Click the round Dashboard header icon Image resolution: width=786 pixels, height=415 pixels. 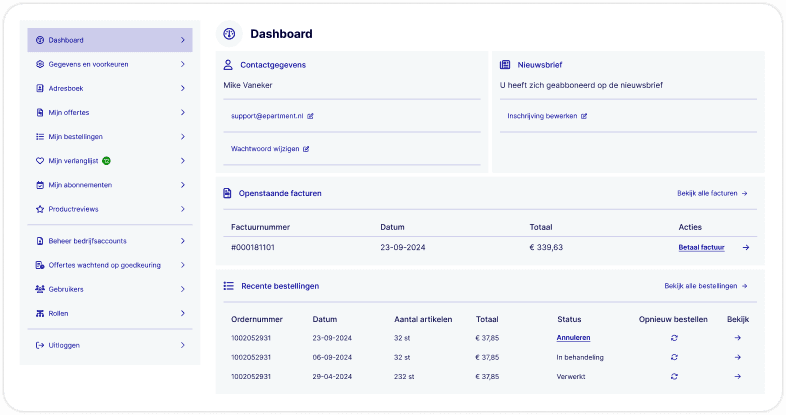click(x=229, y=34)
